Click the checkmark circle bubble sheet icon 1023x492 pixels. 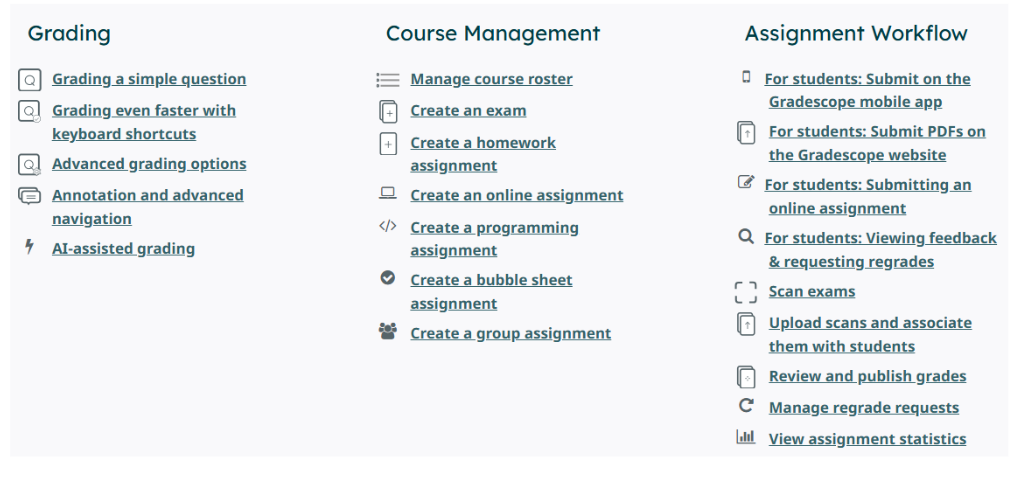click(x=388, y=278)
